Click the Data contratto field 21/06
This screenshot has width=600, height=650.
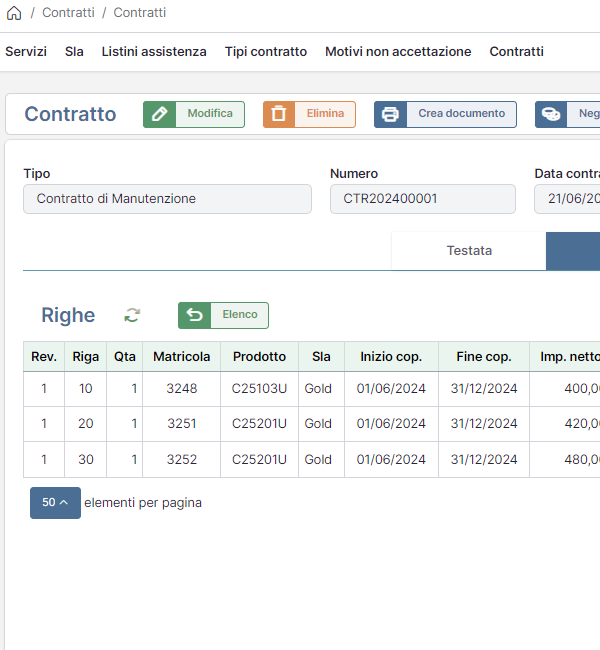pos(567,199)
